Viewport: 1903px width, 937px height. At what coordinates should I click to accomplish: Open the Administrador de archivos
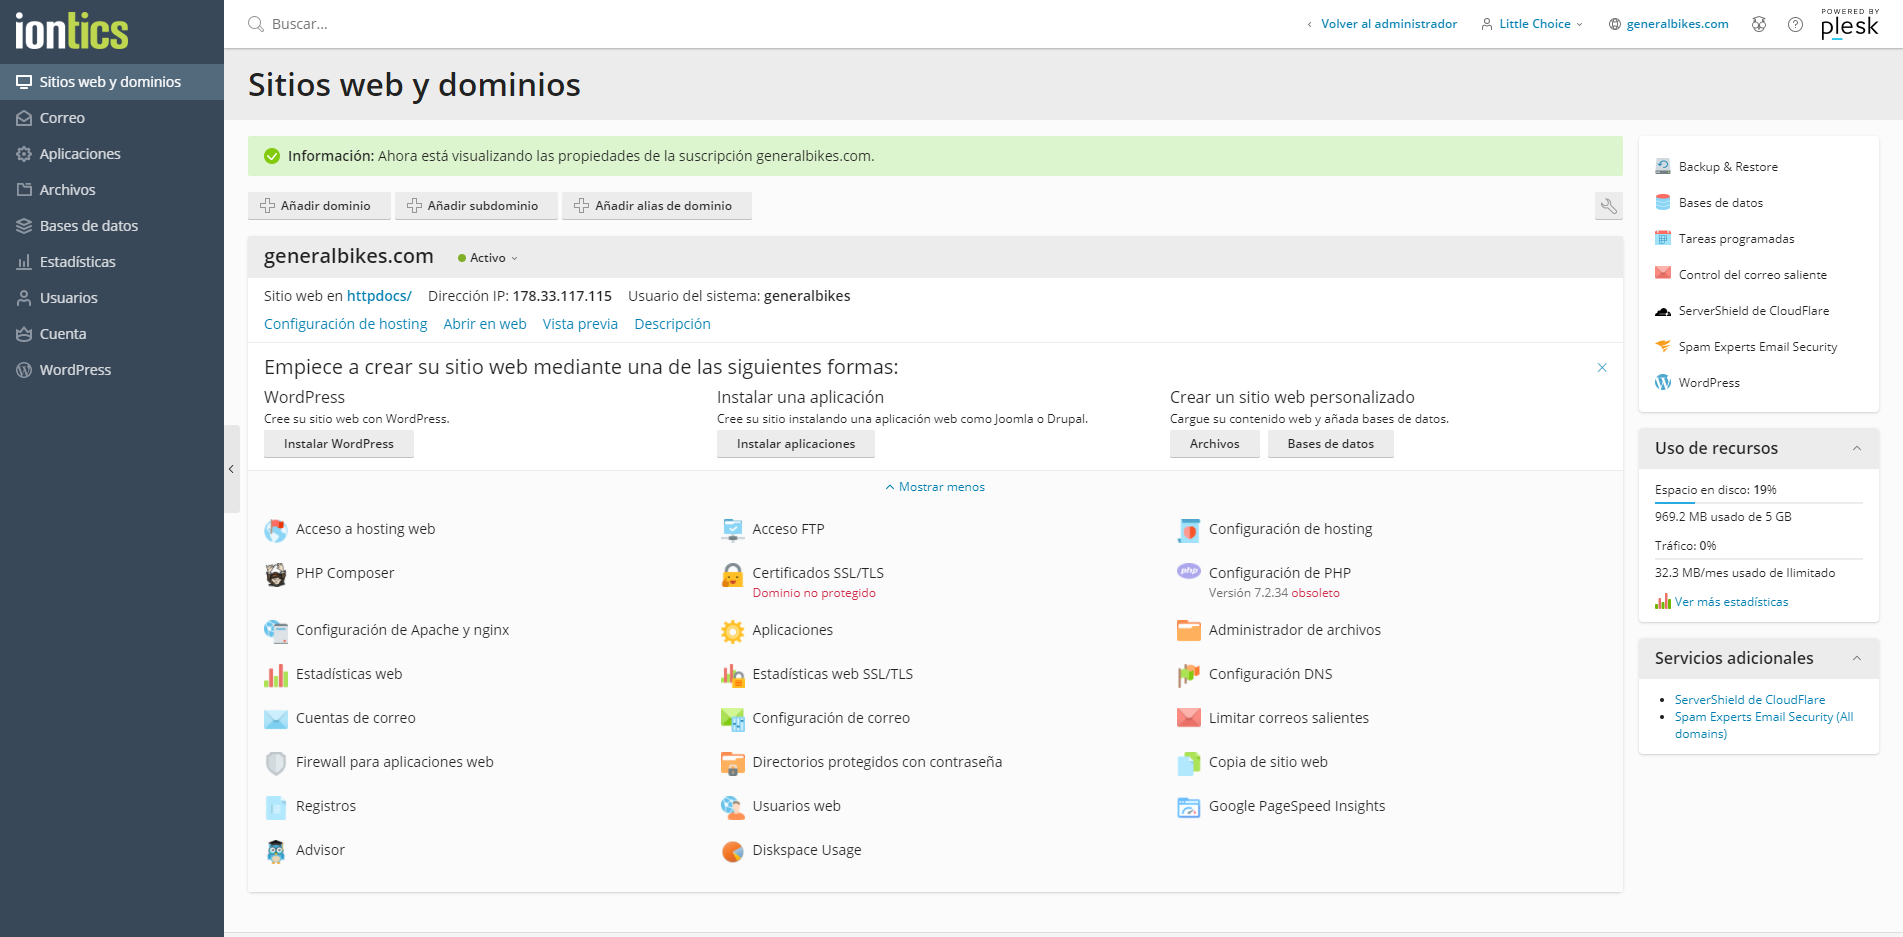(x=1295, y=630)
